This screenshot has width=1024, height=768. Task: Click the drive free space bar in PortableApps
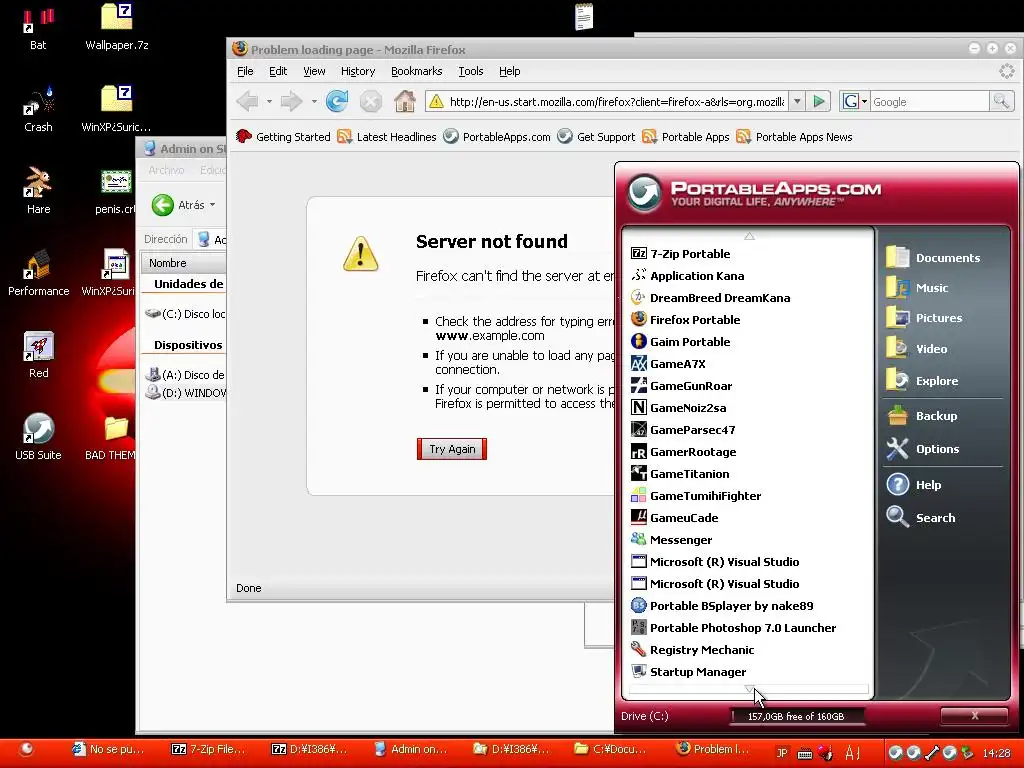coord(797,716)
